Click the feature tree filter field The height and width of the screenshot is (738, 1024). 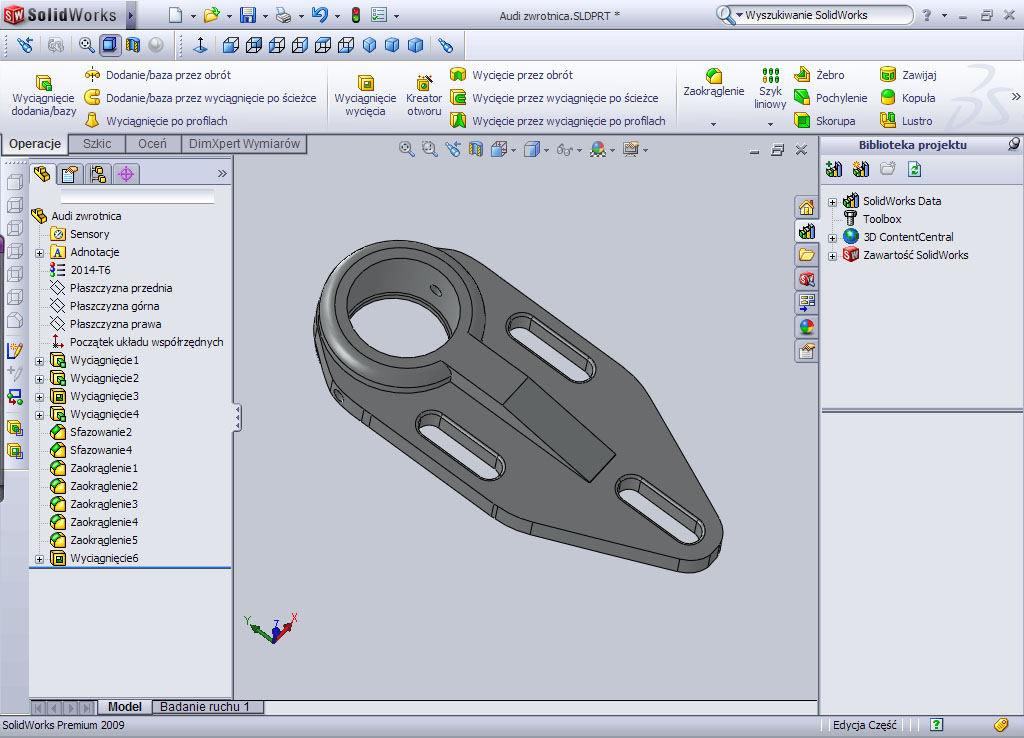point(137,196)
